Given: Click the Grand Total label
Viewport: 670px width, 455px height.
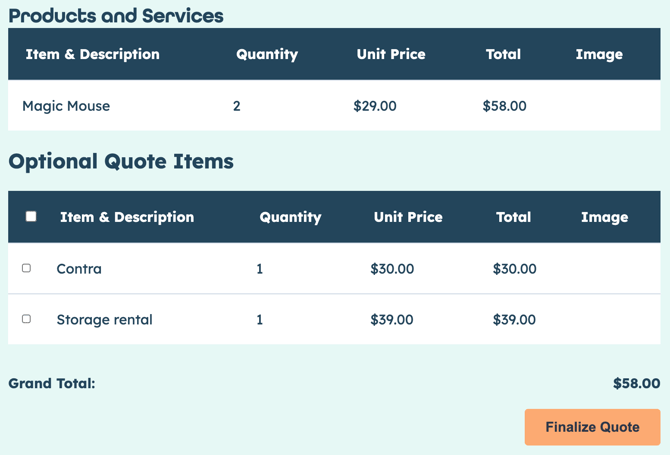Looking at the screenshot, I should (x=52, y=383).
